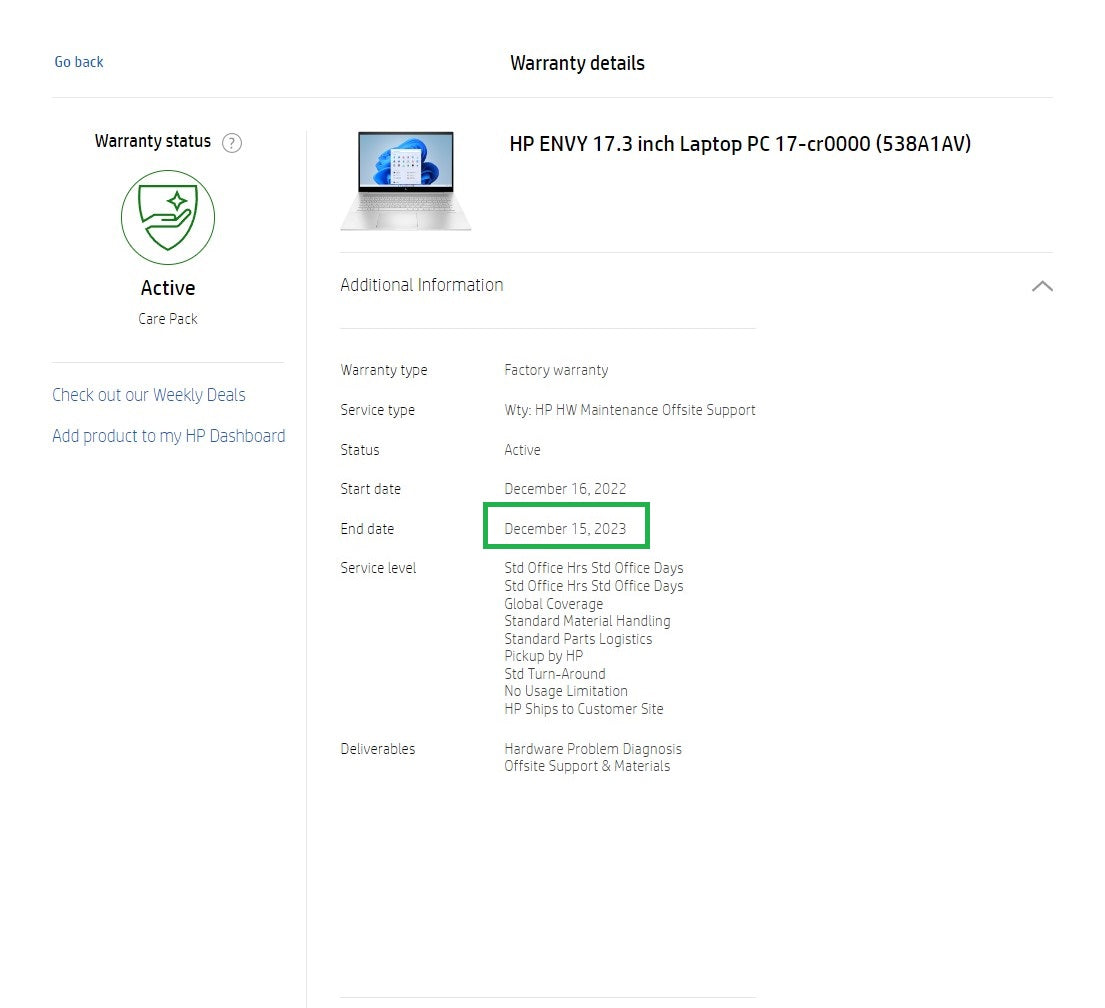This screenshot has height=1008, width=1105.
Task: Click the warranty status help question mark icon
Action: [232, 143]
